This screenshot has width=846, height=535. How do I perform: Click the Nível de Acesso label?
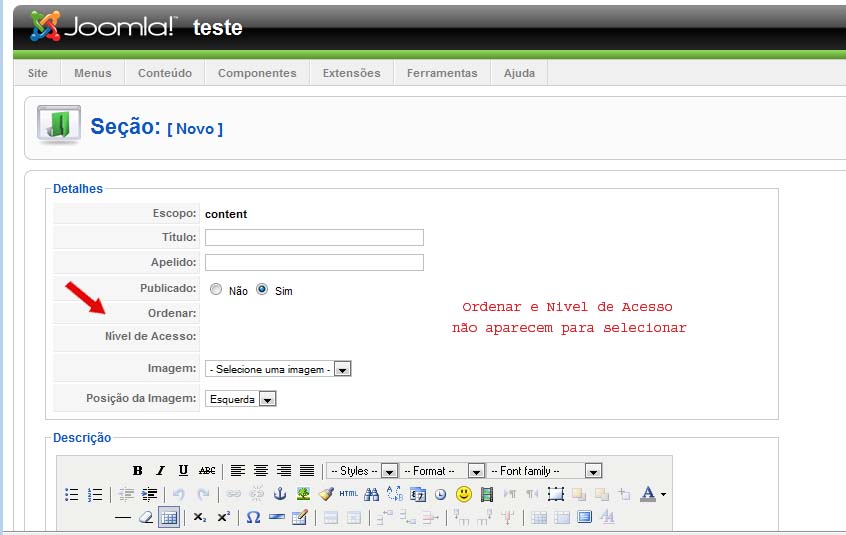click(x=151, y=336)
